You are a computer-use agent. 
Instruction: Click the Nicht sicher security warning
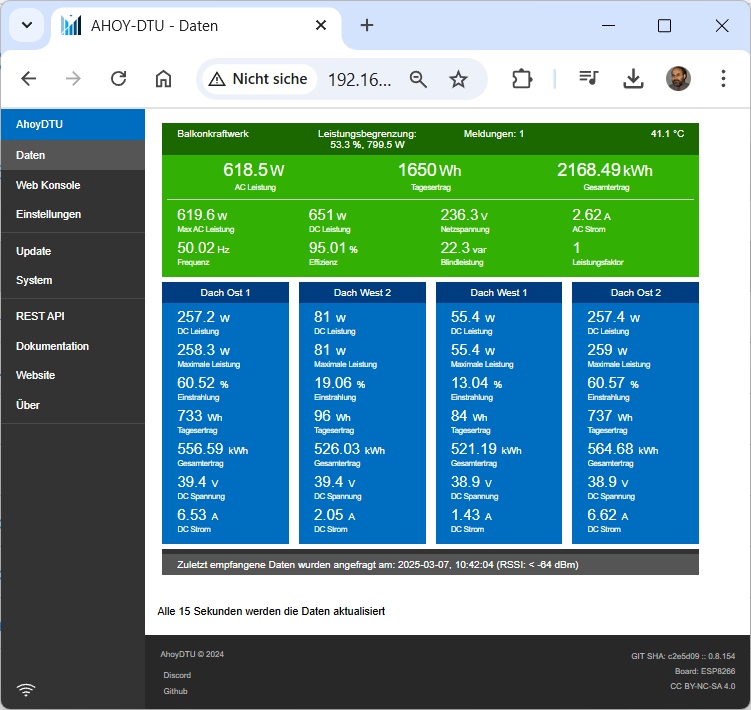point(258,79)
